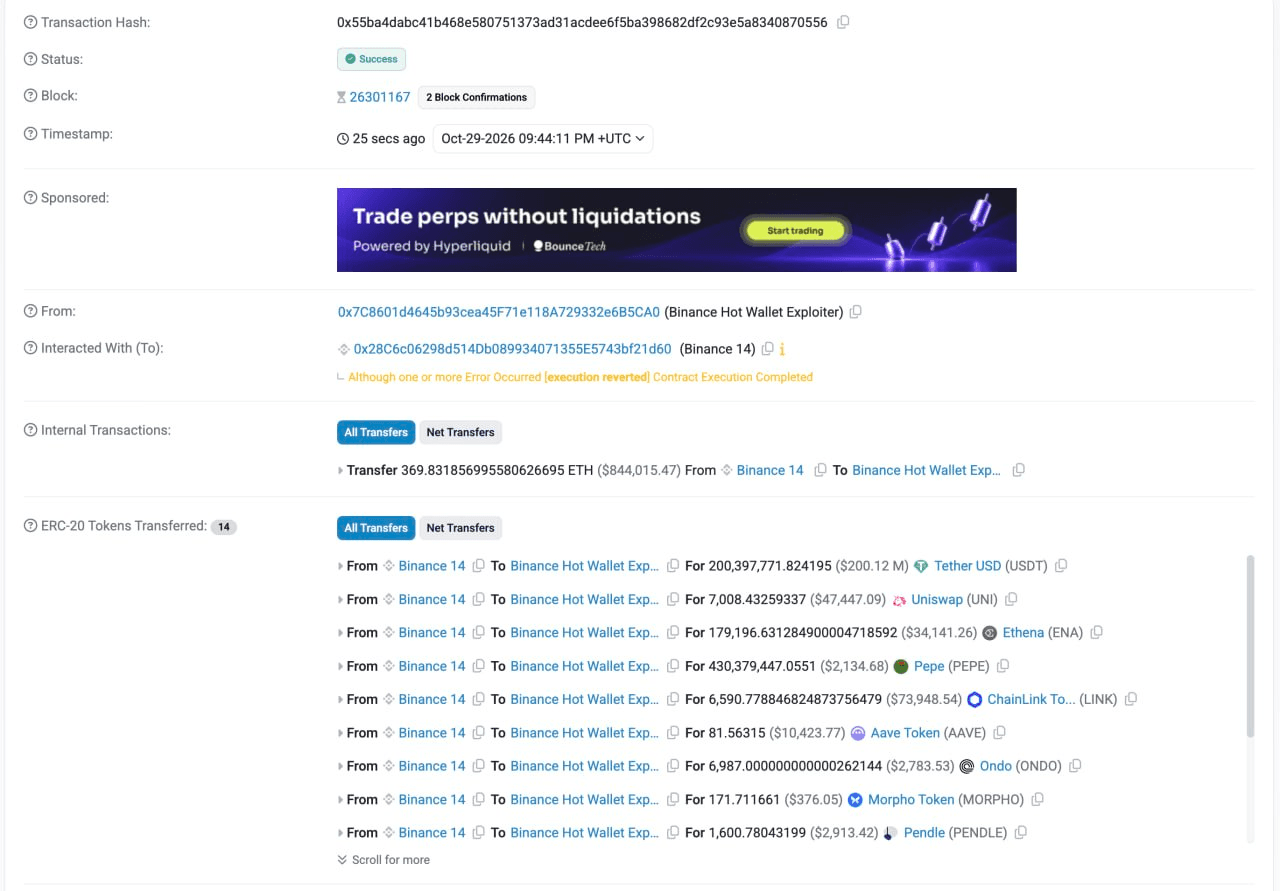Screen dimensions: 1280x891
Task: Open block 26301167 link
Action: pyautogui.click(x=380, y=97)
